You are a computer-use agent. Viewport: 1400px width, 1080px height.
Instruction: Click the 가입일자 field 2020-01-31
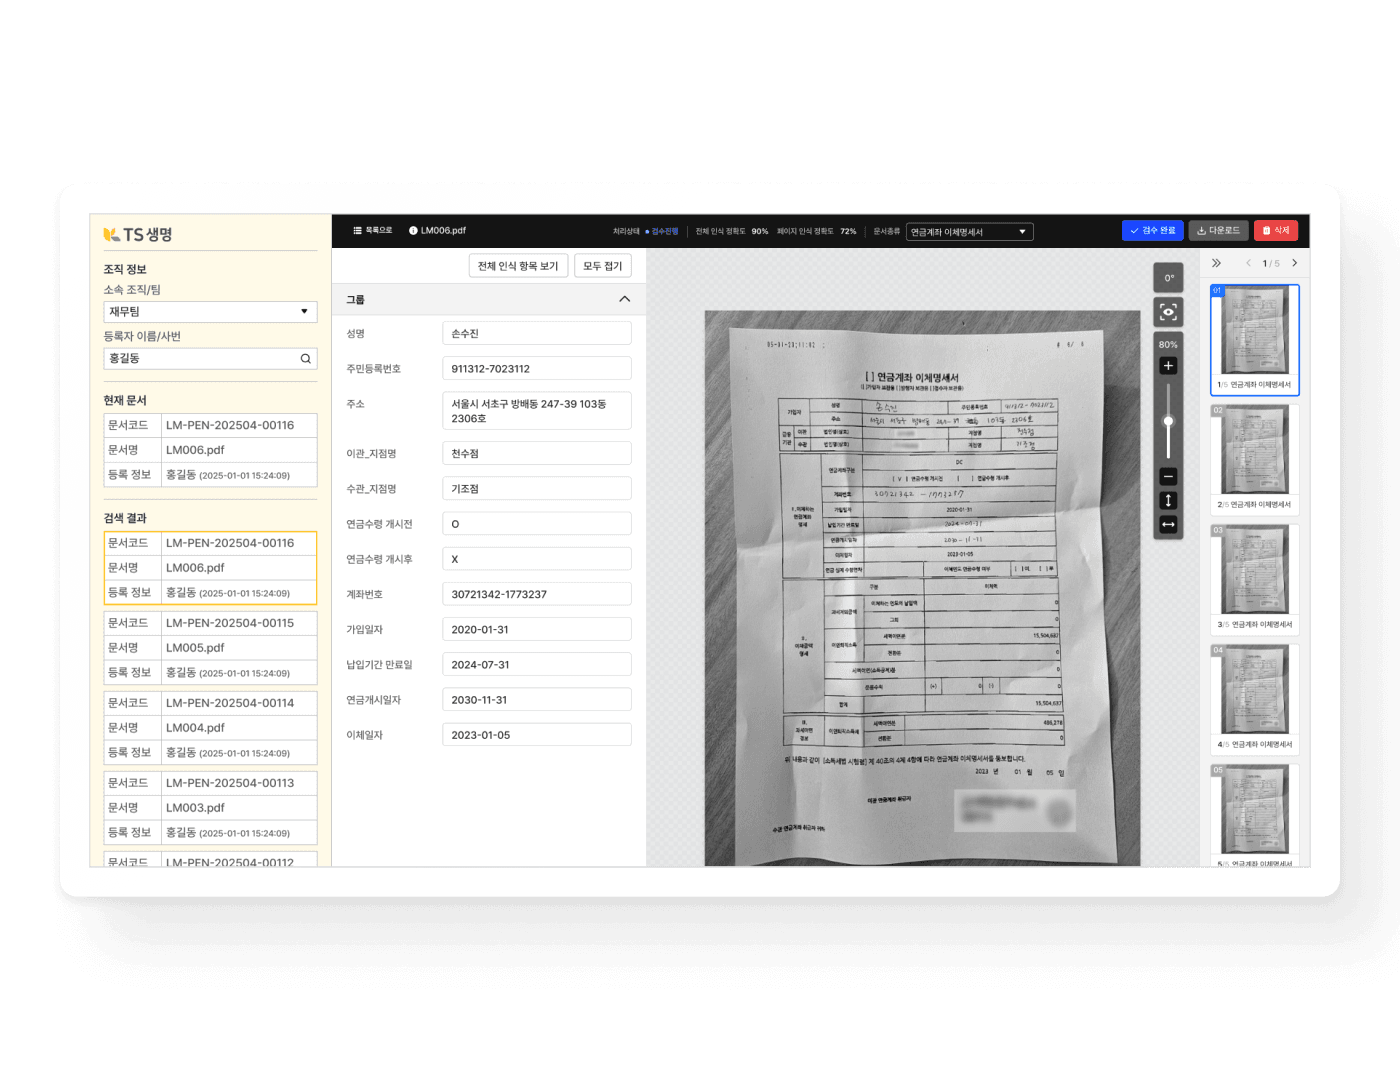click(x=537, y=630)
